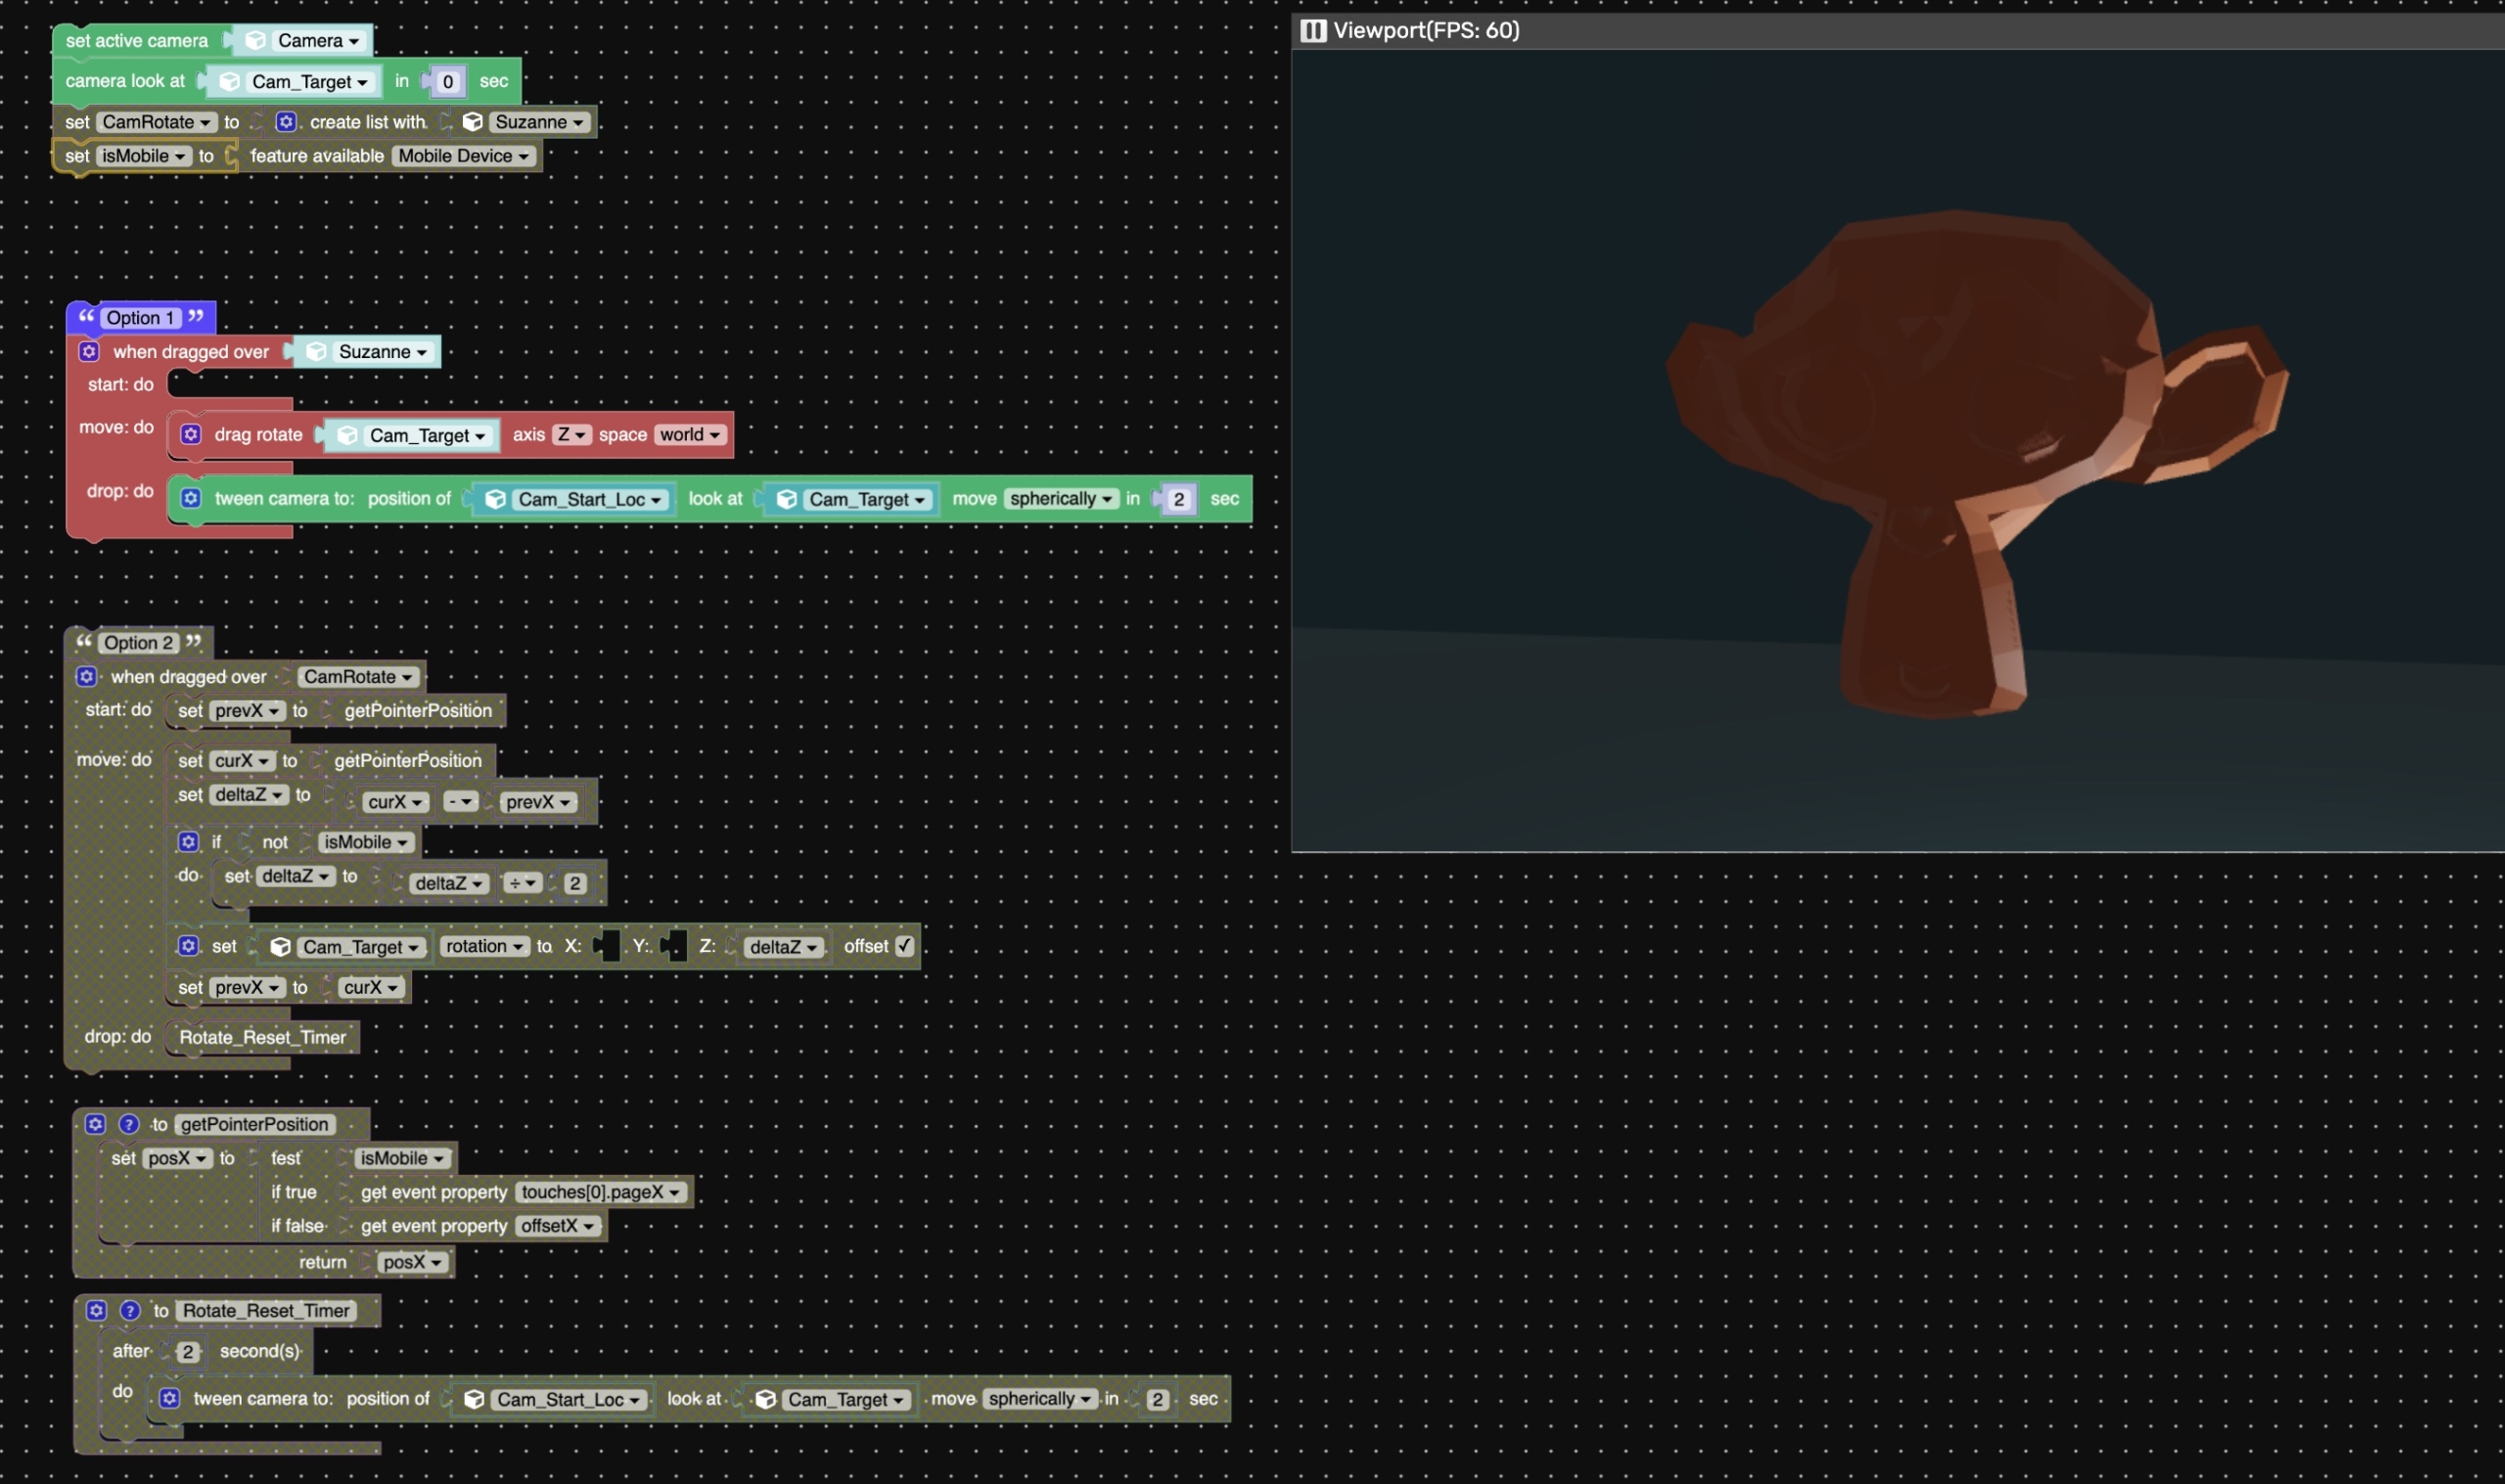Click cube icon beside Suzanne in create list
Image resolution: width=2505 pixels, height=1484 pixels.
pyautogui.click(x=473, y=122)
